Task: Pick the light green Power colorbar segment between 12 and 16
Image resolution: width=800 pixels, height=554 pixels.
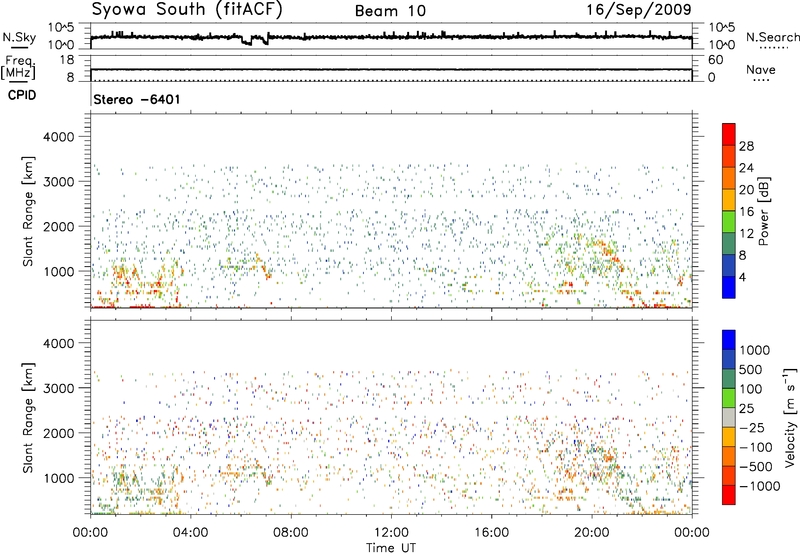Action: (729, 221)
